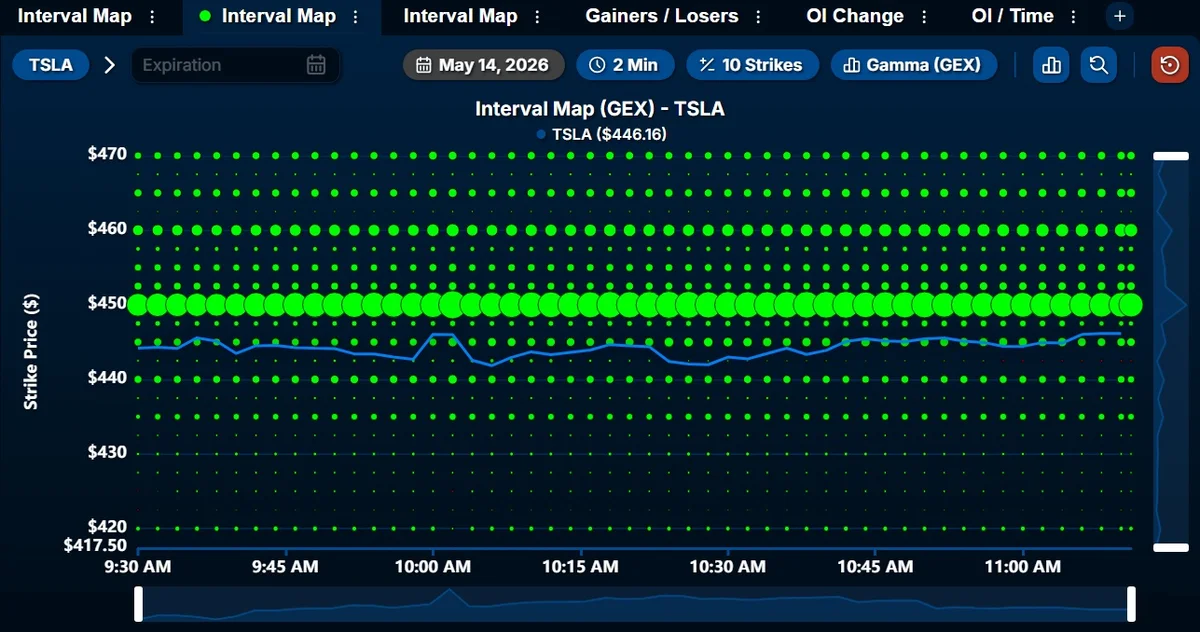Click the 10:30 AM time axis label
The height and width of the screenshot is (632, 1200).
point(728,567)
